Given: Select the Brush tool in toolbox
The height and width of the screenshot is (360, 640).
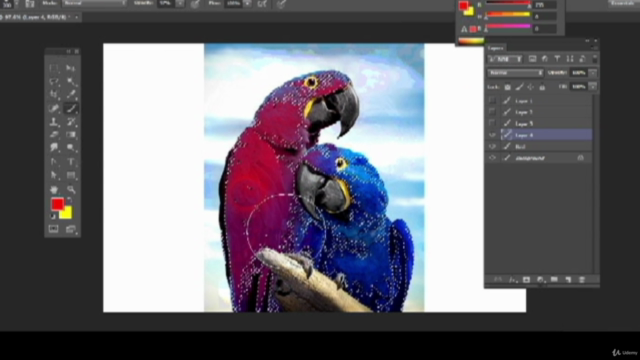Looking at the screenshot, I should coord(71,108).
